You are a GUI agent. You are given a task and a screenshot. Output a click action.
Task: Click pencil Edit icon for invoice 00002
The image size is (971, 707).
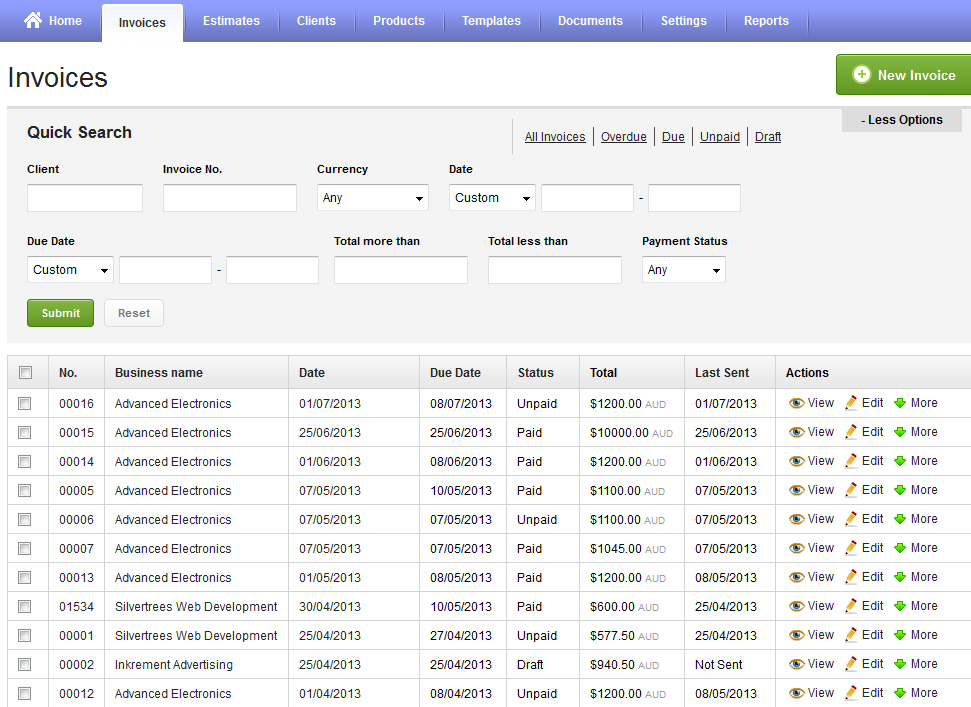click(x=851, y=665)
